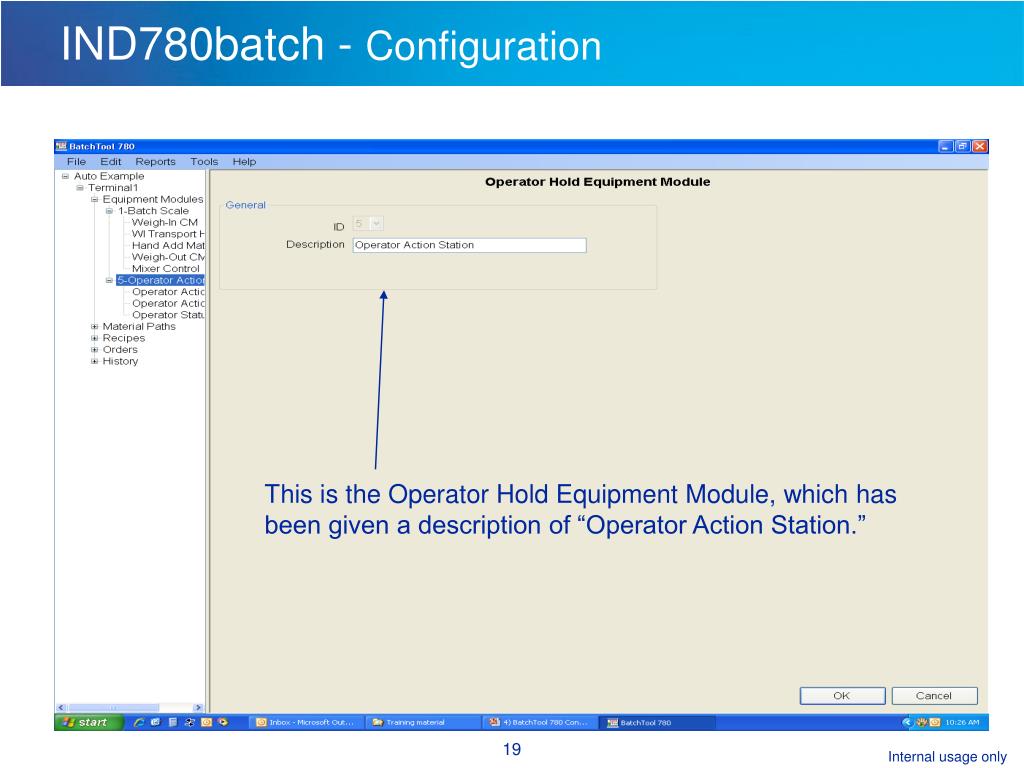Collapse the 1-Batch Scale node
The width and height of the screenshot is (1024, 768).
109,211
